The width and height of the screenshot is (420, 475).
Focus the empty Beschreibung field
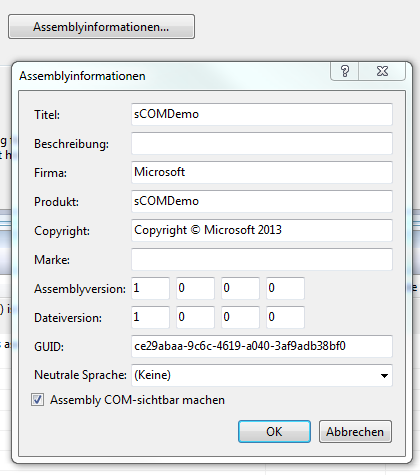click(262, 143)
